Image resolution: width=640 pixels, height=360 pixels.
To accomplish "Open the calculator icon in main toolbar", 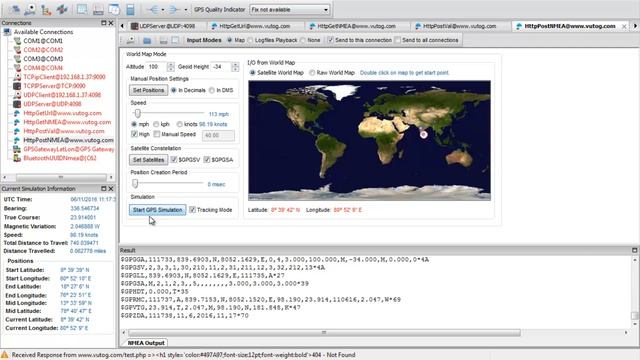I will 130,9.
